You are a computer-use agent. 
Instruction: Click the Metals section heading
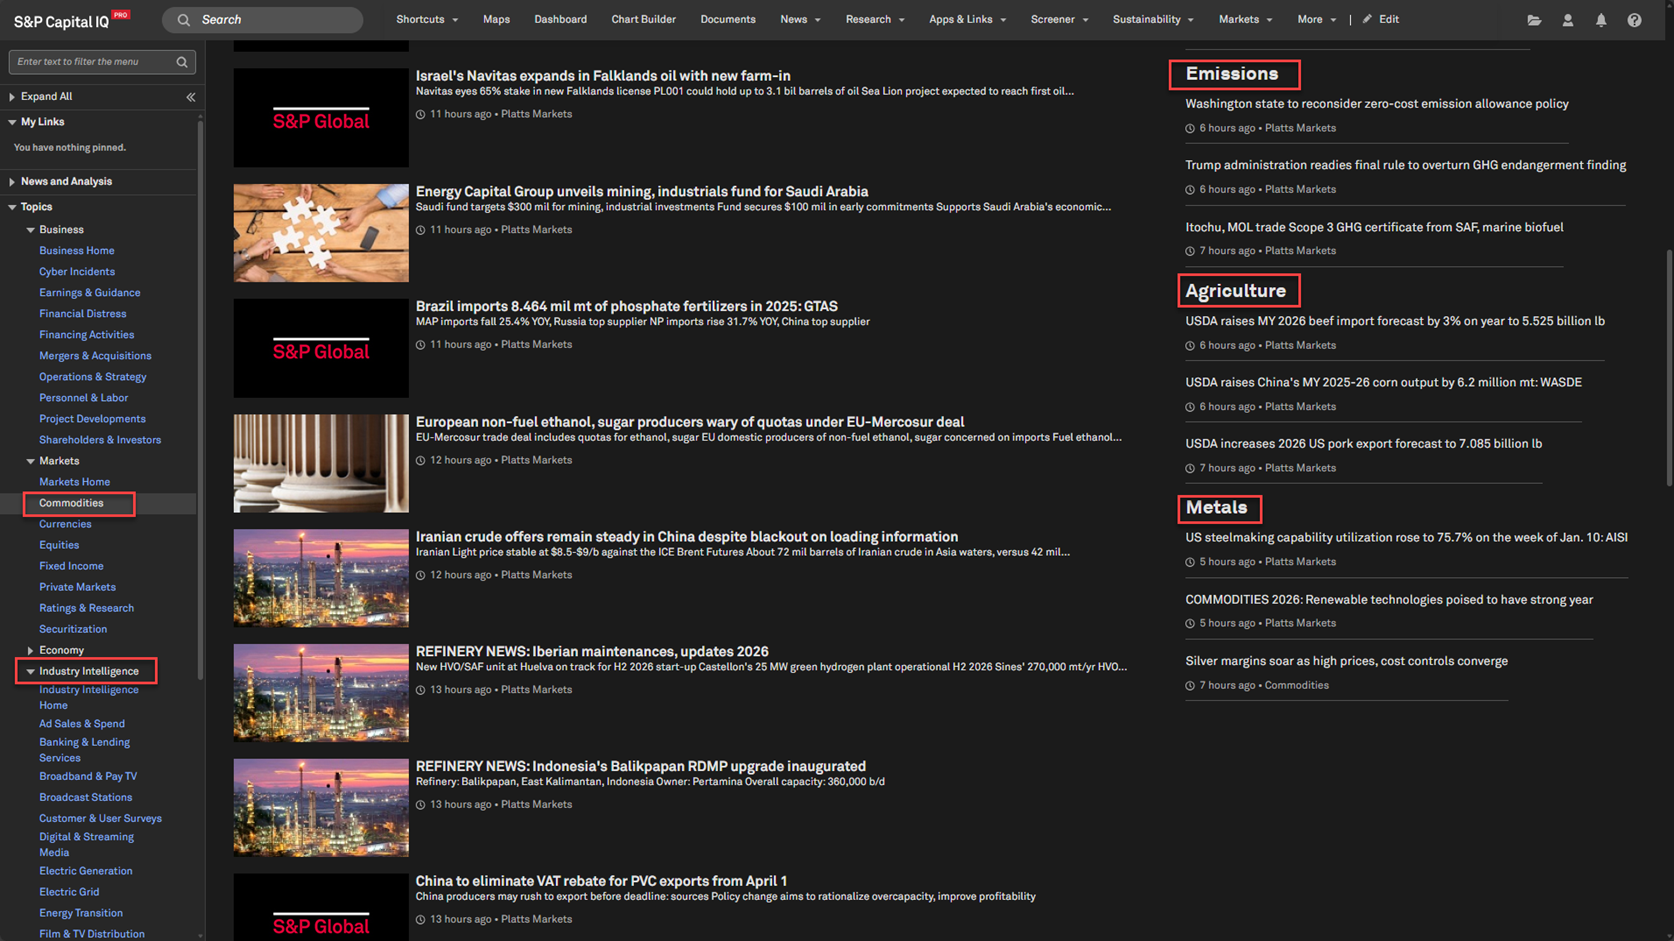pyautogui.click(x=1216, y=508)
